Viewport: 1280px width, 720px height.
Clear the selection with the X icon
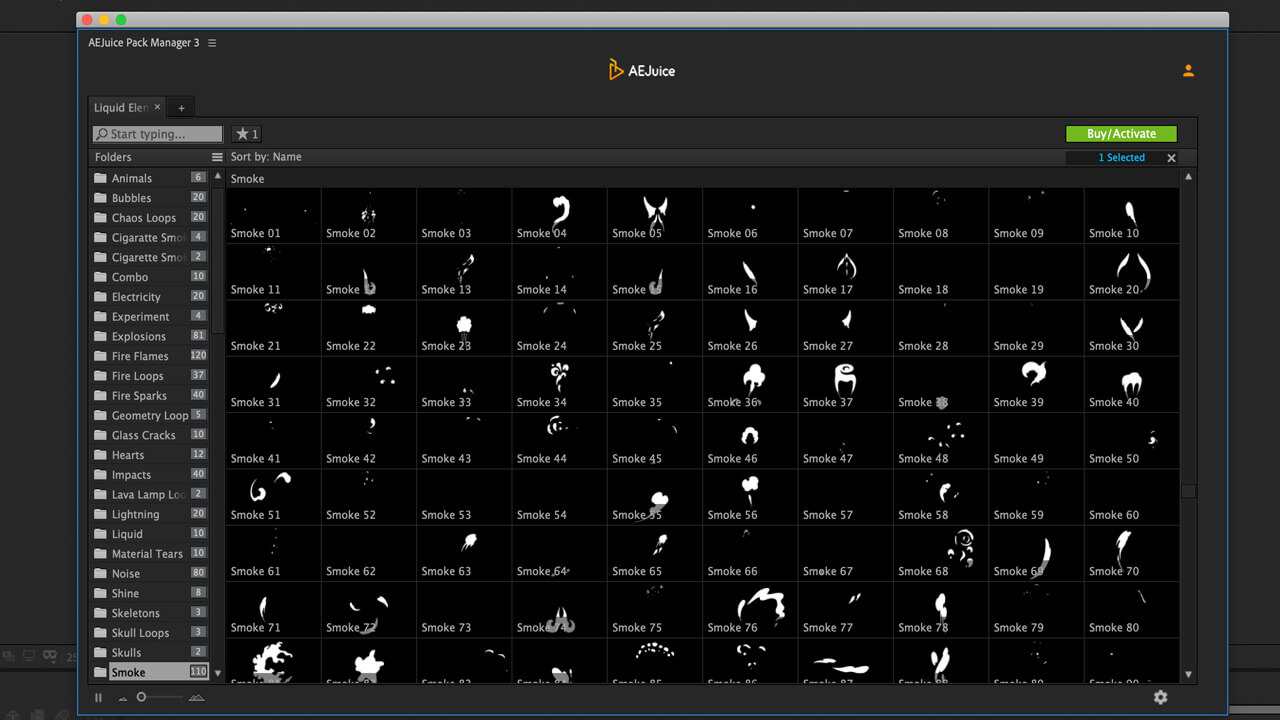click(x=1171, y=158)
